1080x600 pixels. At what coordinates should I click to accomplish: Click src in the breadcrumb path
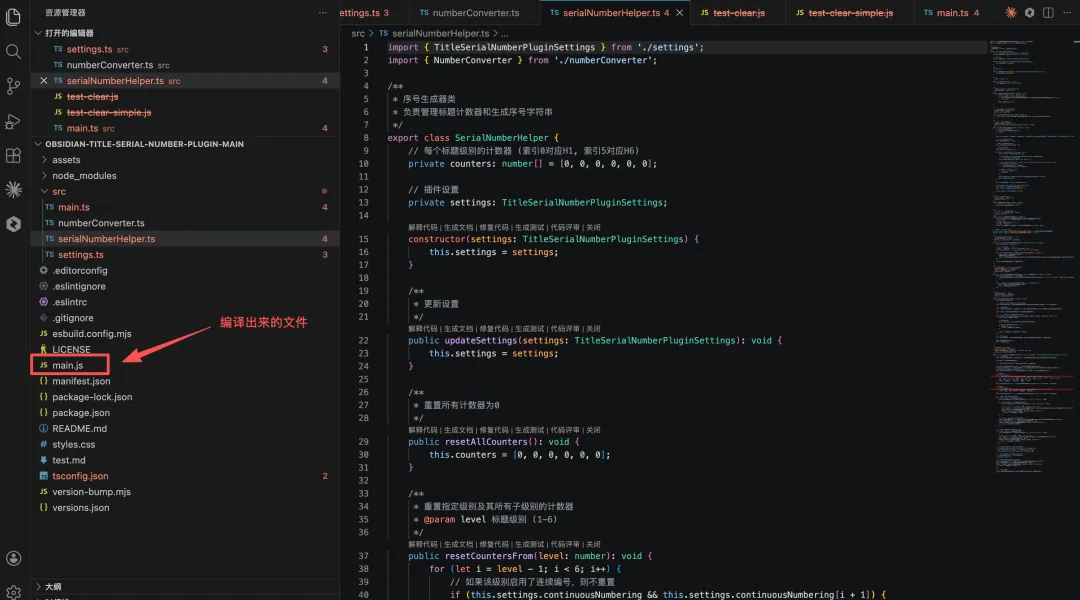tap(358, 33)
